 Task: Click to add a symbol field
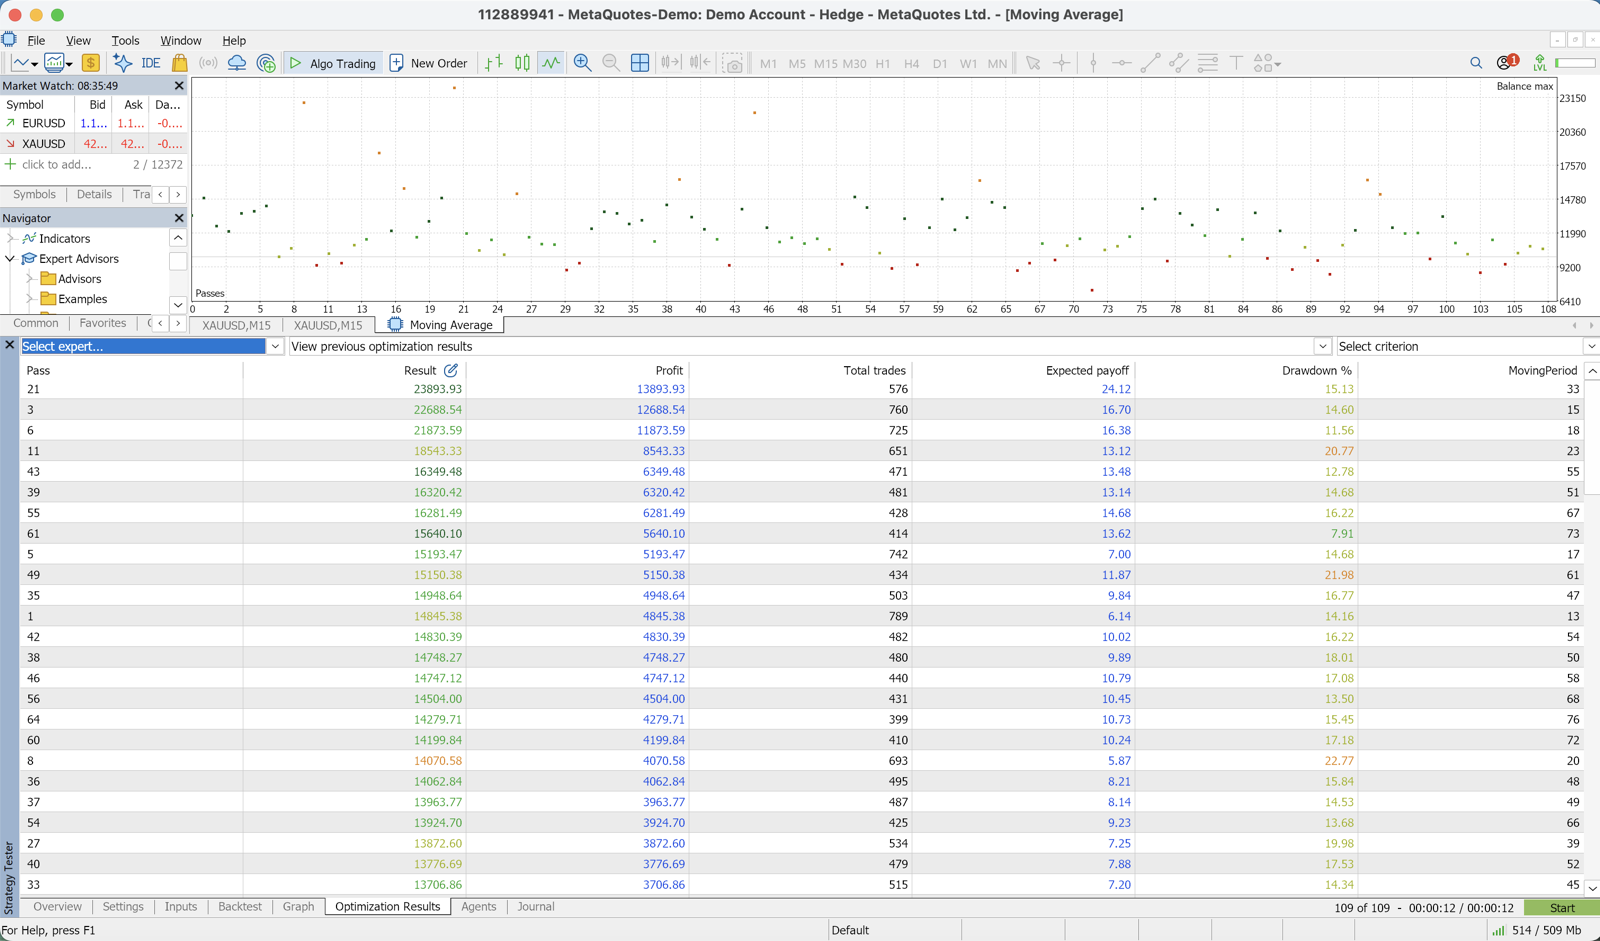click(x=56, y=165)
